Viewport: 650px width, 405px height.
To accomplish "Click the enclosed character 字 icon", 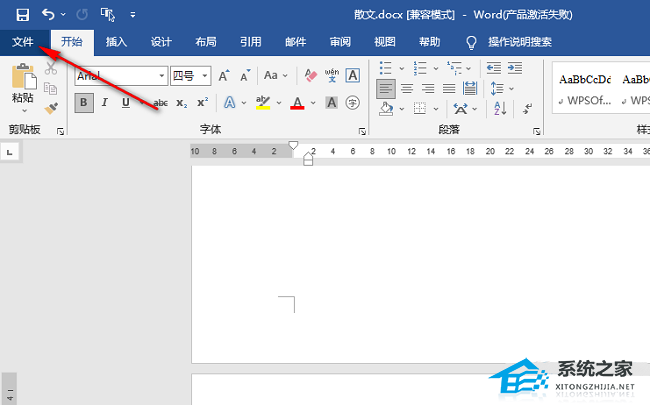I will [352, 102].
